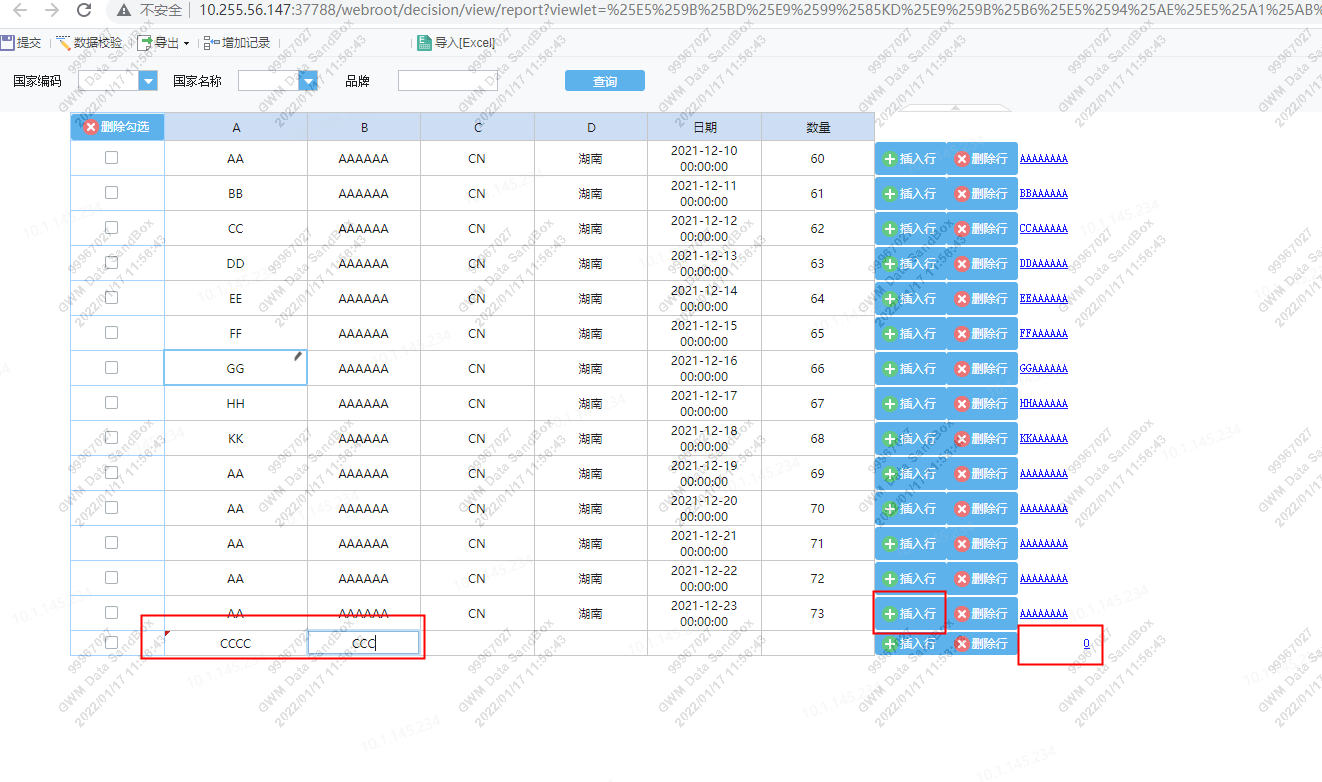Click the delete-checked (删除勾选) header button

coord(117,127)
